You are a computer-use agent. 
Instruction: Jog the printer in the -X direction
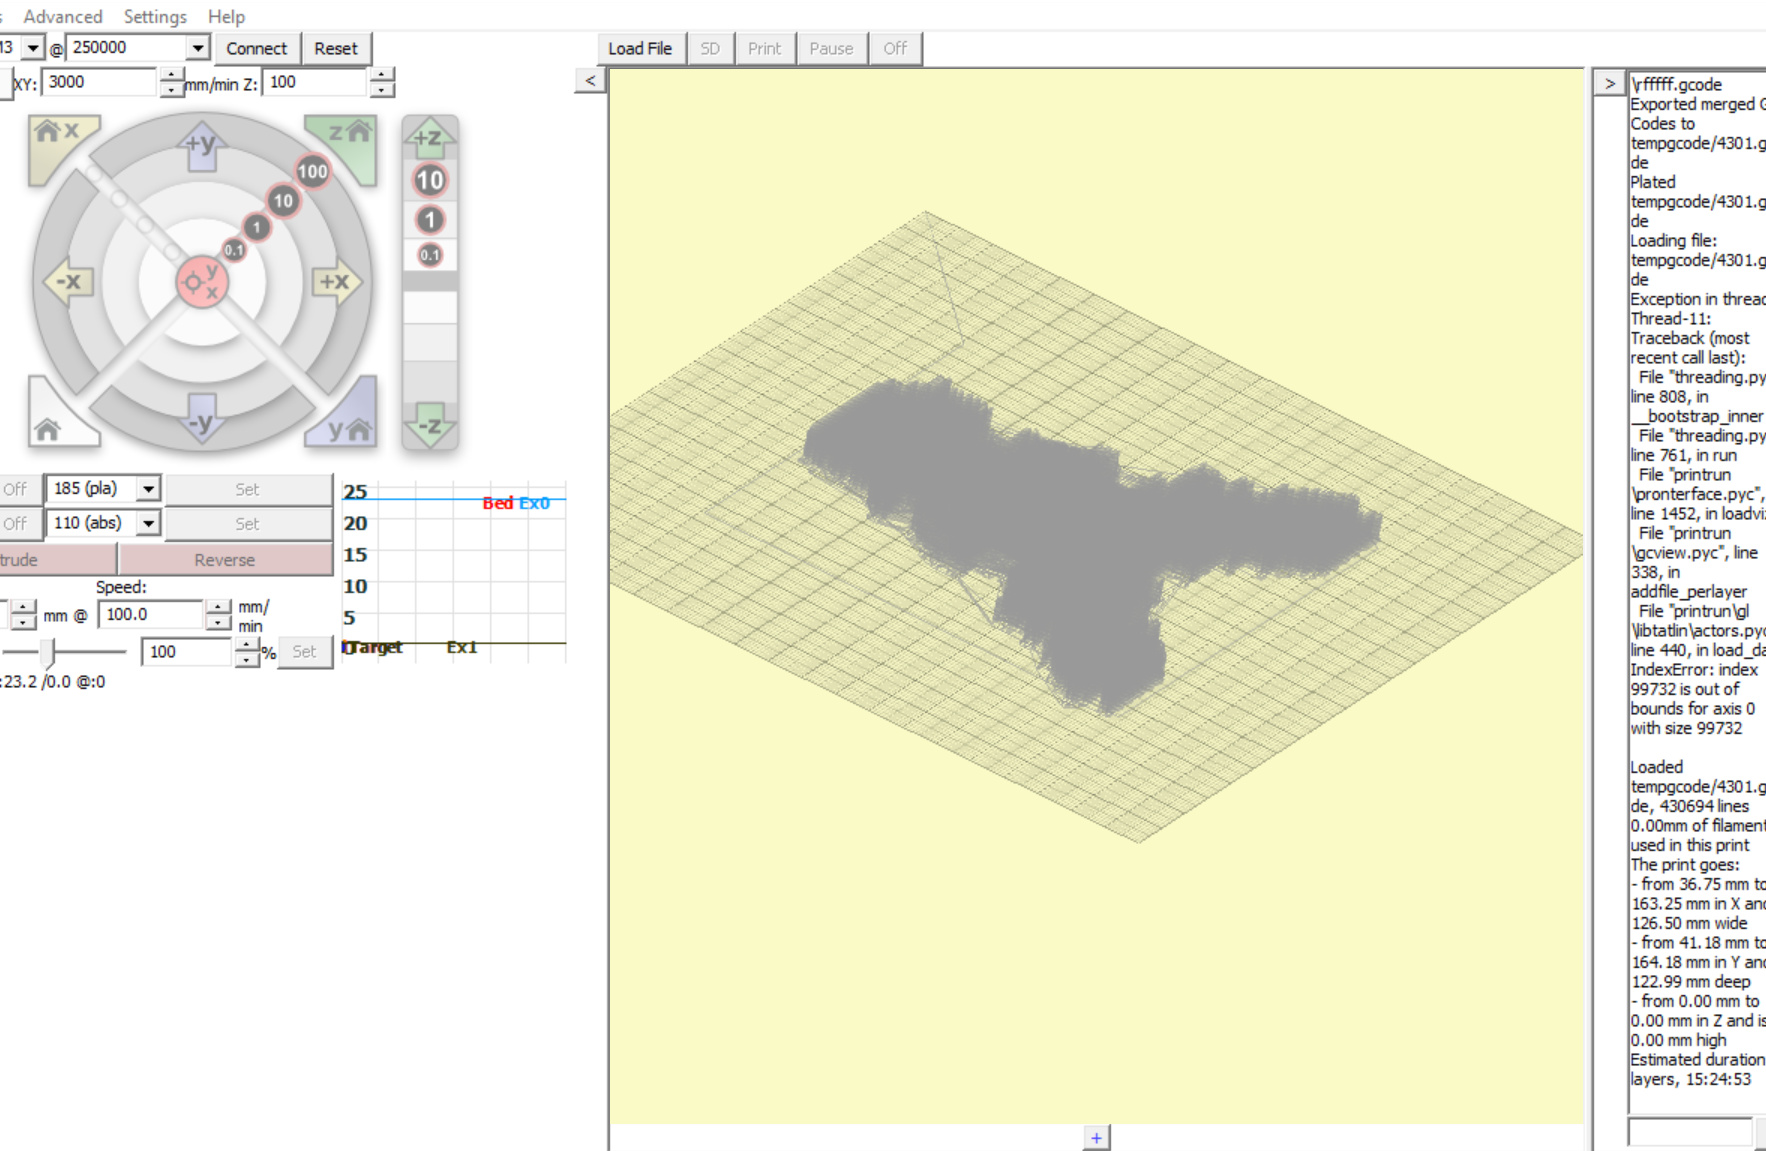point(69,282)
